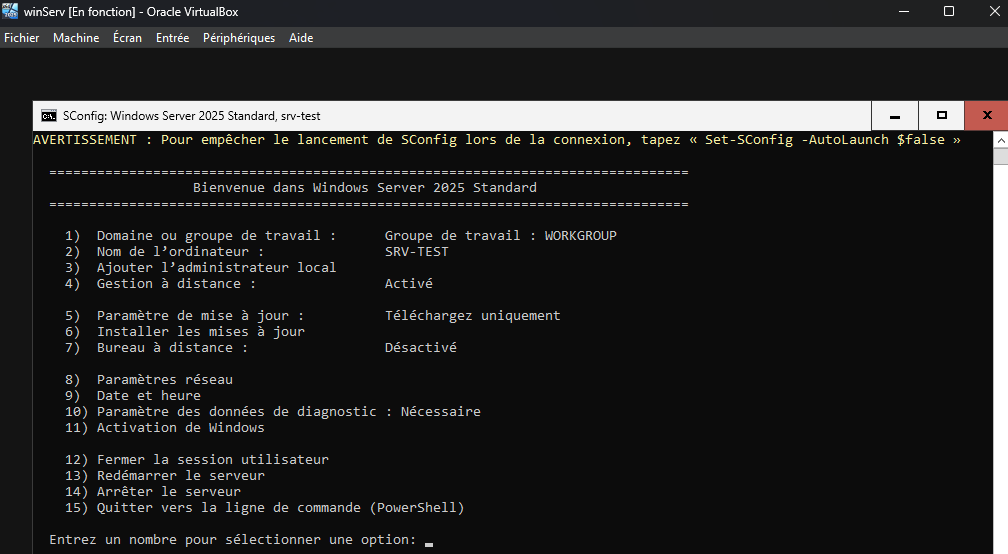The height and width of the screenshot is (554, 1008).
Task: Open the Entrée menu
Action: tap(172, 38)
